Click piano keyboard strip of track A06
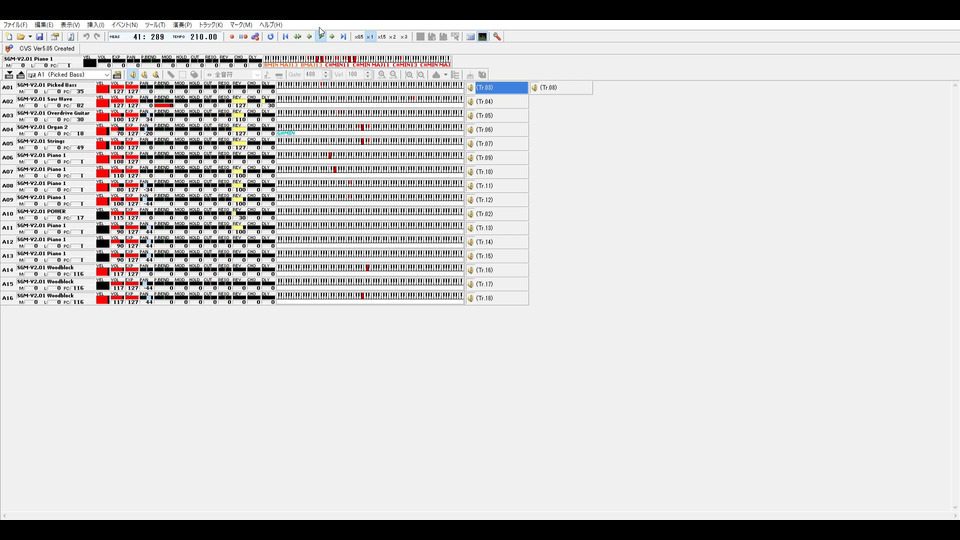Screen dimensions: 960x540 click(370, 156)
